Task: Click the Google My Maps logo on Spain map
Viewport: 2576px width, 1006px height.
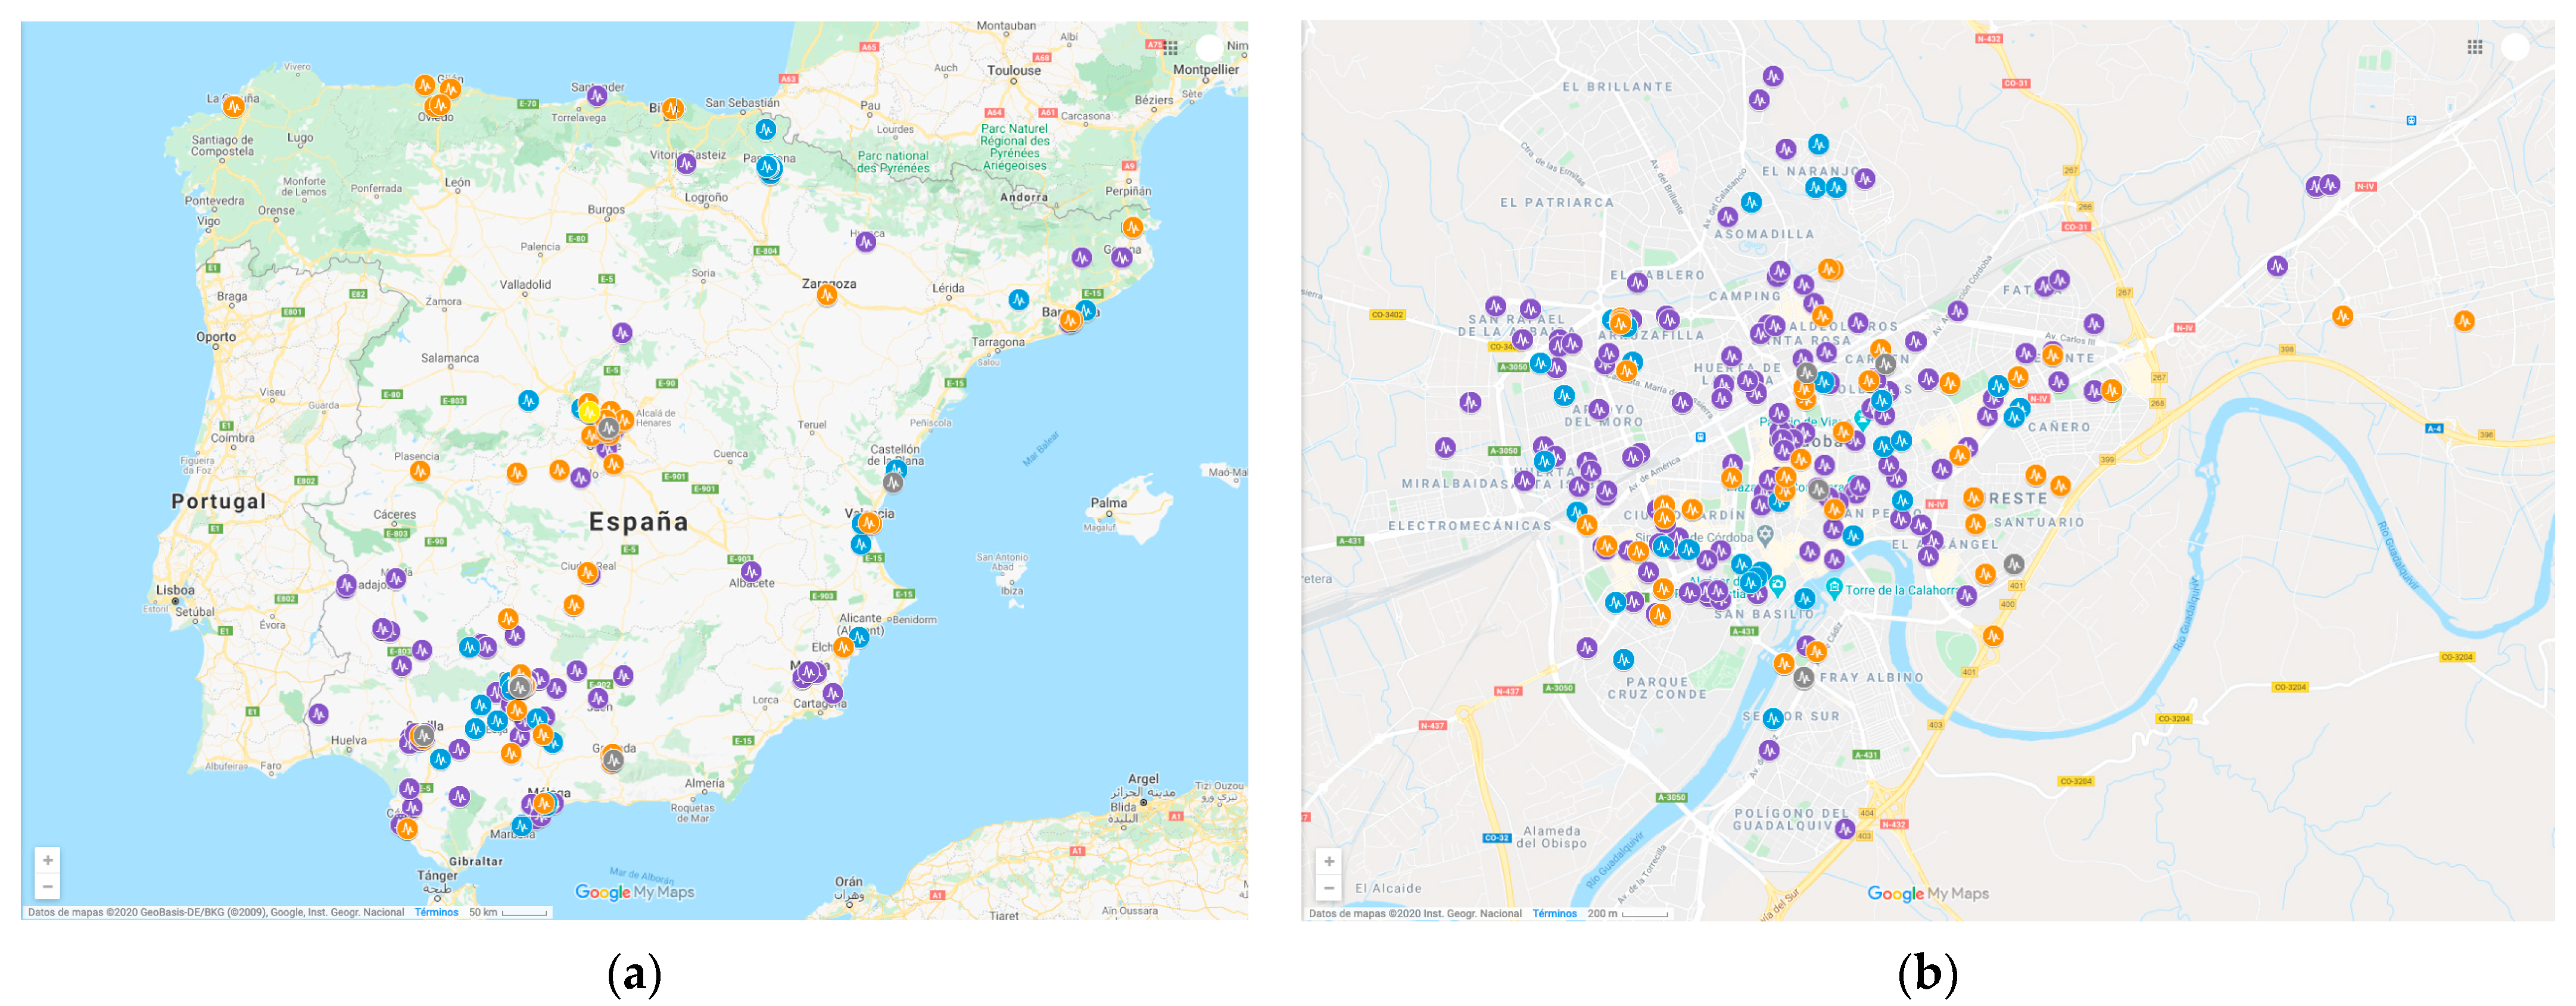Action: 634,892
